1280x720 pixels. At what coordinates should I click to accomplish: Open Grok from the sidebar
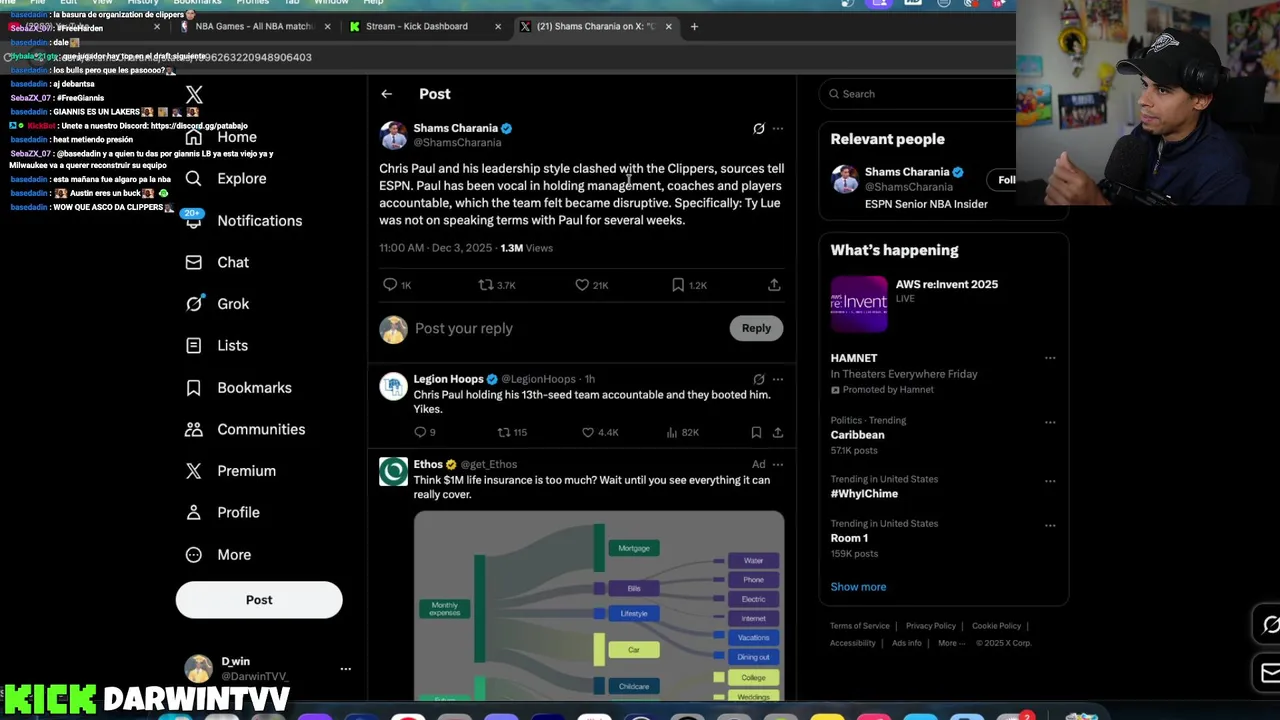[x=217, y=304]
